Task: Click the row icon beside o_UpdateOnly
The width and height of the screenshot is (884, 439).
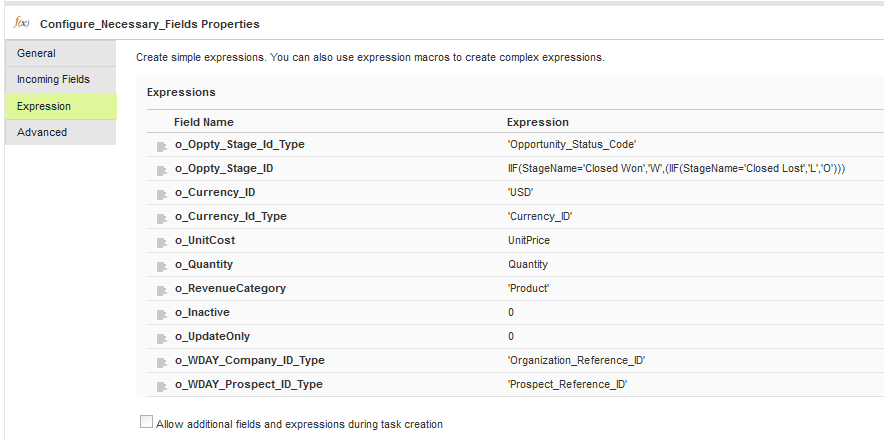Action: coord(162,339)
